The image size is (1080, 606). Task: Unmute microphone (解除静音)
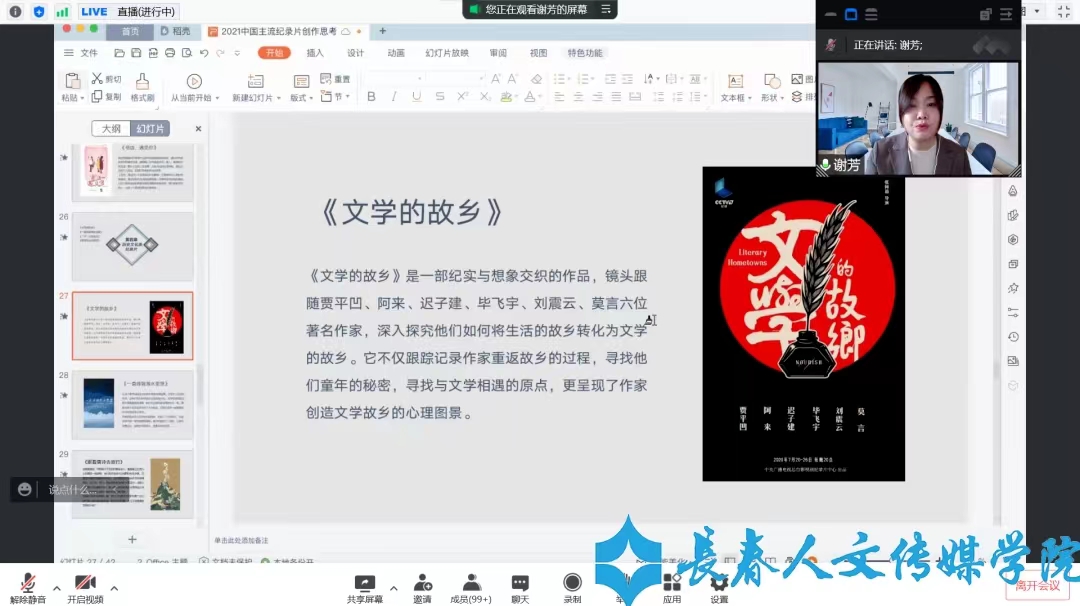[28, 589]
